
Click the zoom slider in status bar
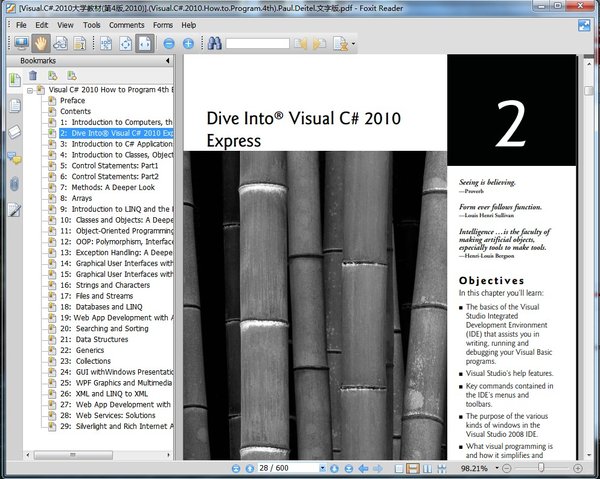[543, 468]
